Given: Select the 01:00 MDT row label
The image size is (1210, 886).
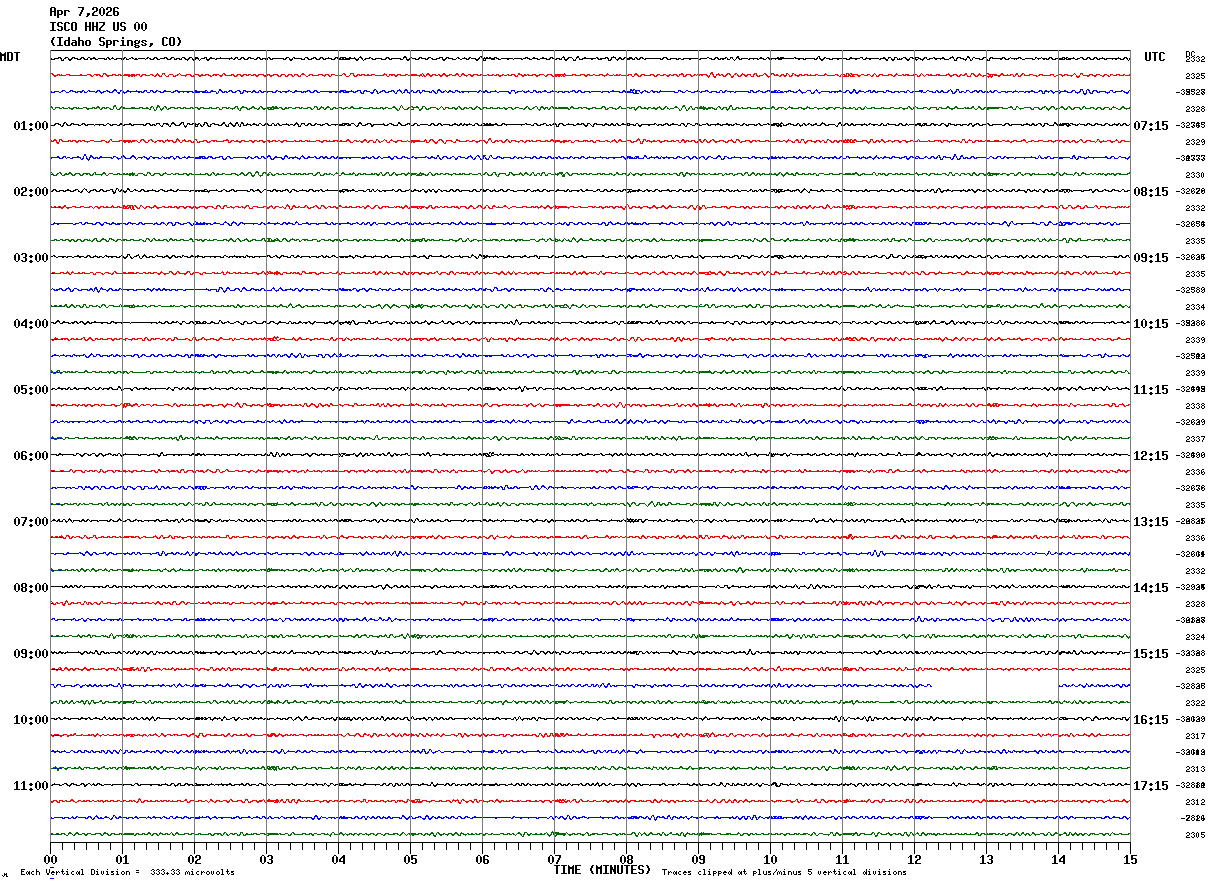Looking at the screenshot, I should 31,126.
